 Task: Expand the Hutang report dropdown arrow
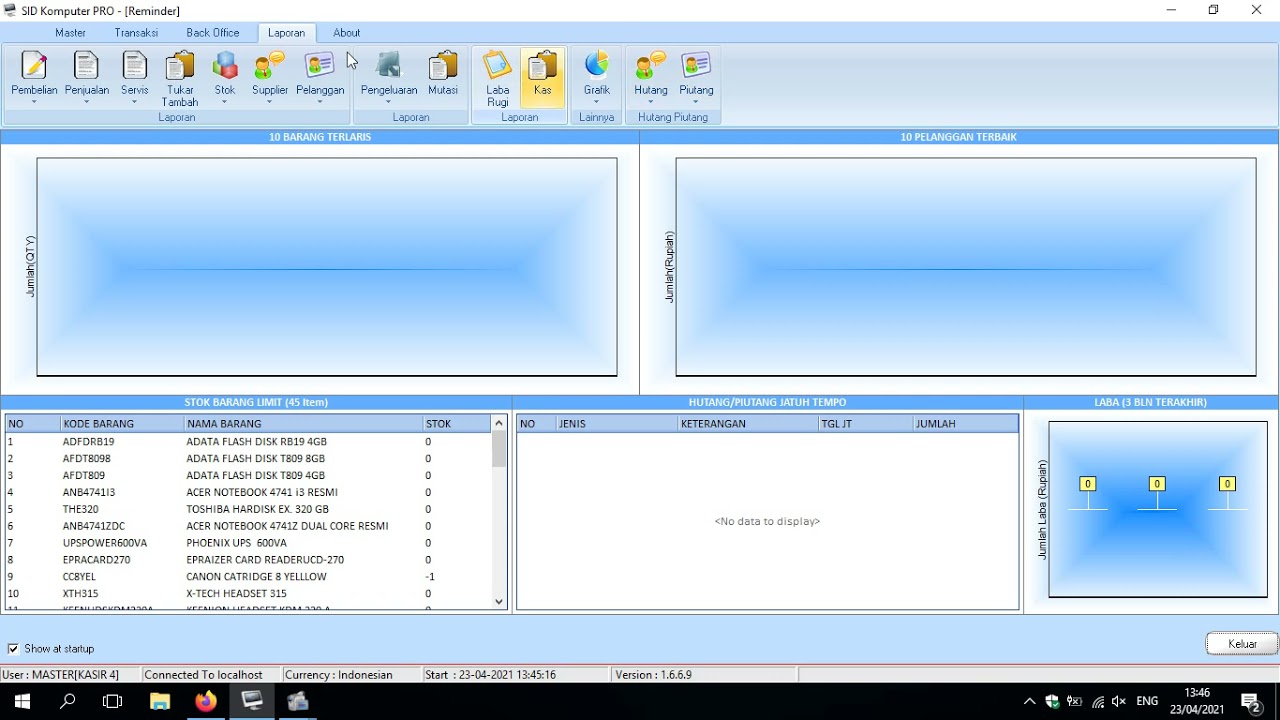coord(651,101)
